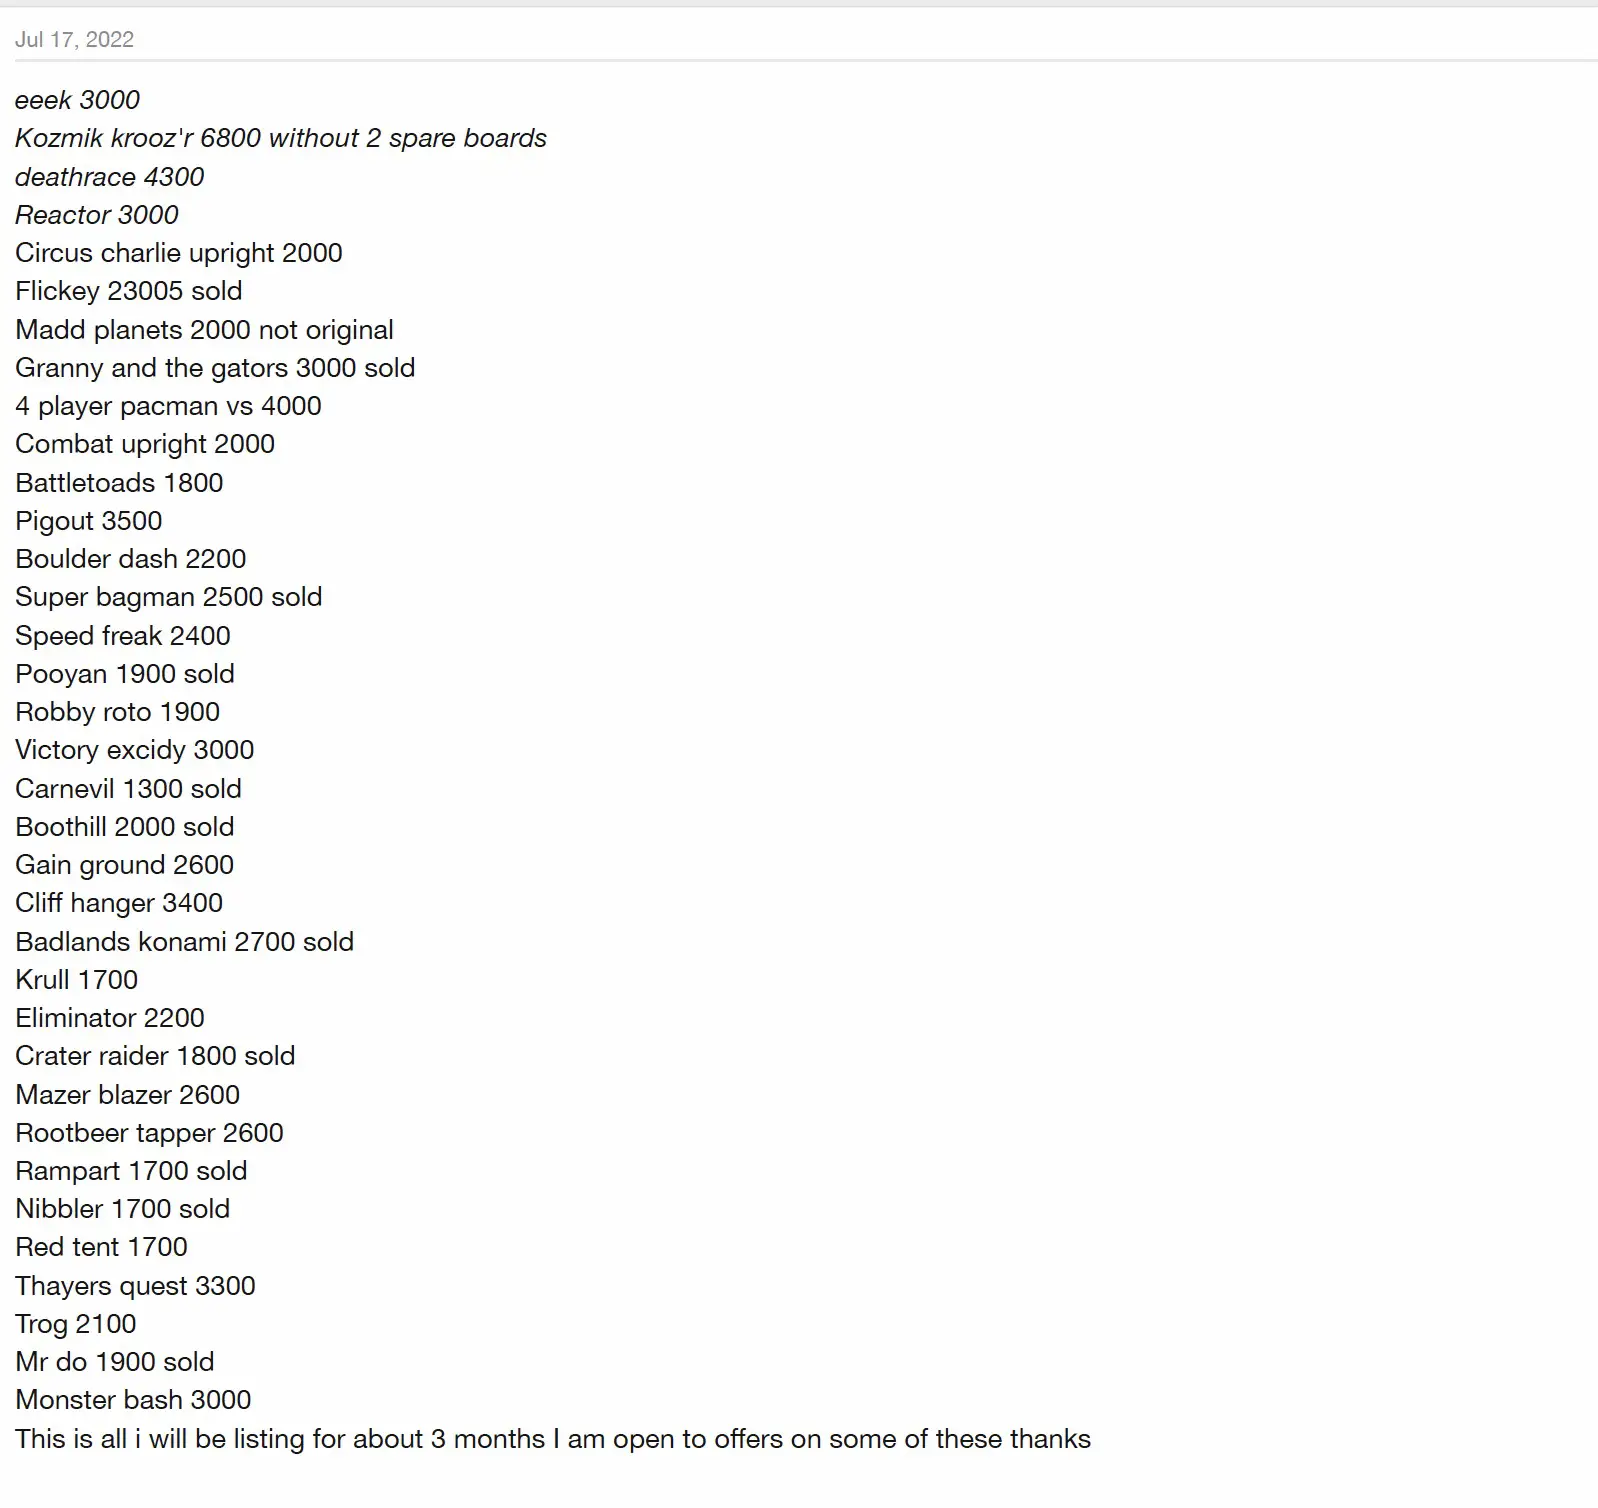
Task: Click Circus charlie upright 2000 line
Action: click(x=179, y=253)
